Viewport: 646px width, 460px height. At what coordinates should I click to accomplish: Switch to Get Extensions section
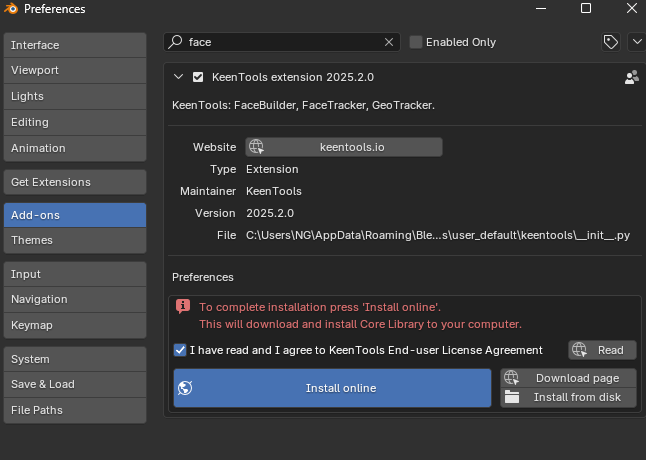click(75, 182)
